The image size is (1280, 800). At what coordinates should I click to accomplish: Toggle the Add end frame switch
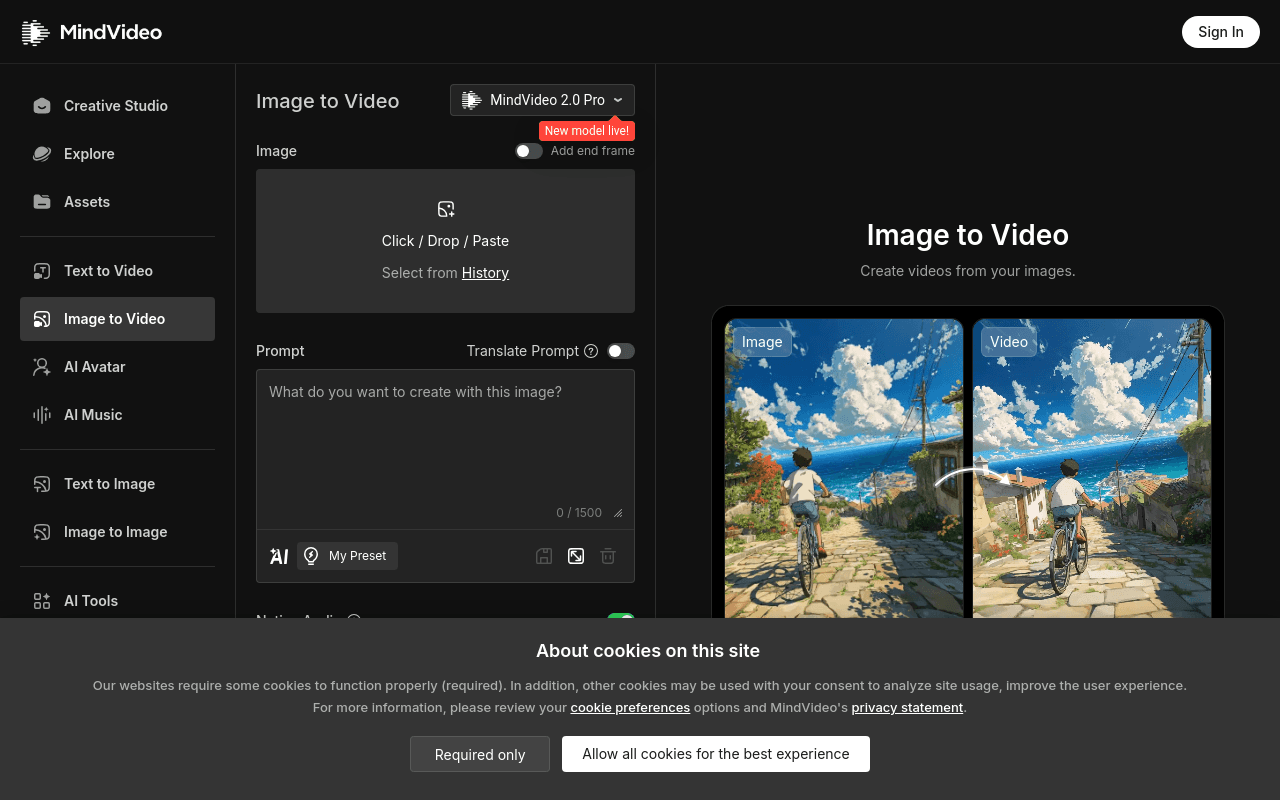(x=529, y=151)
